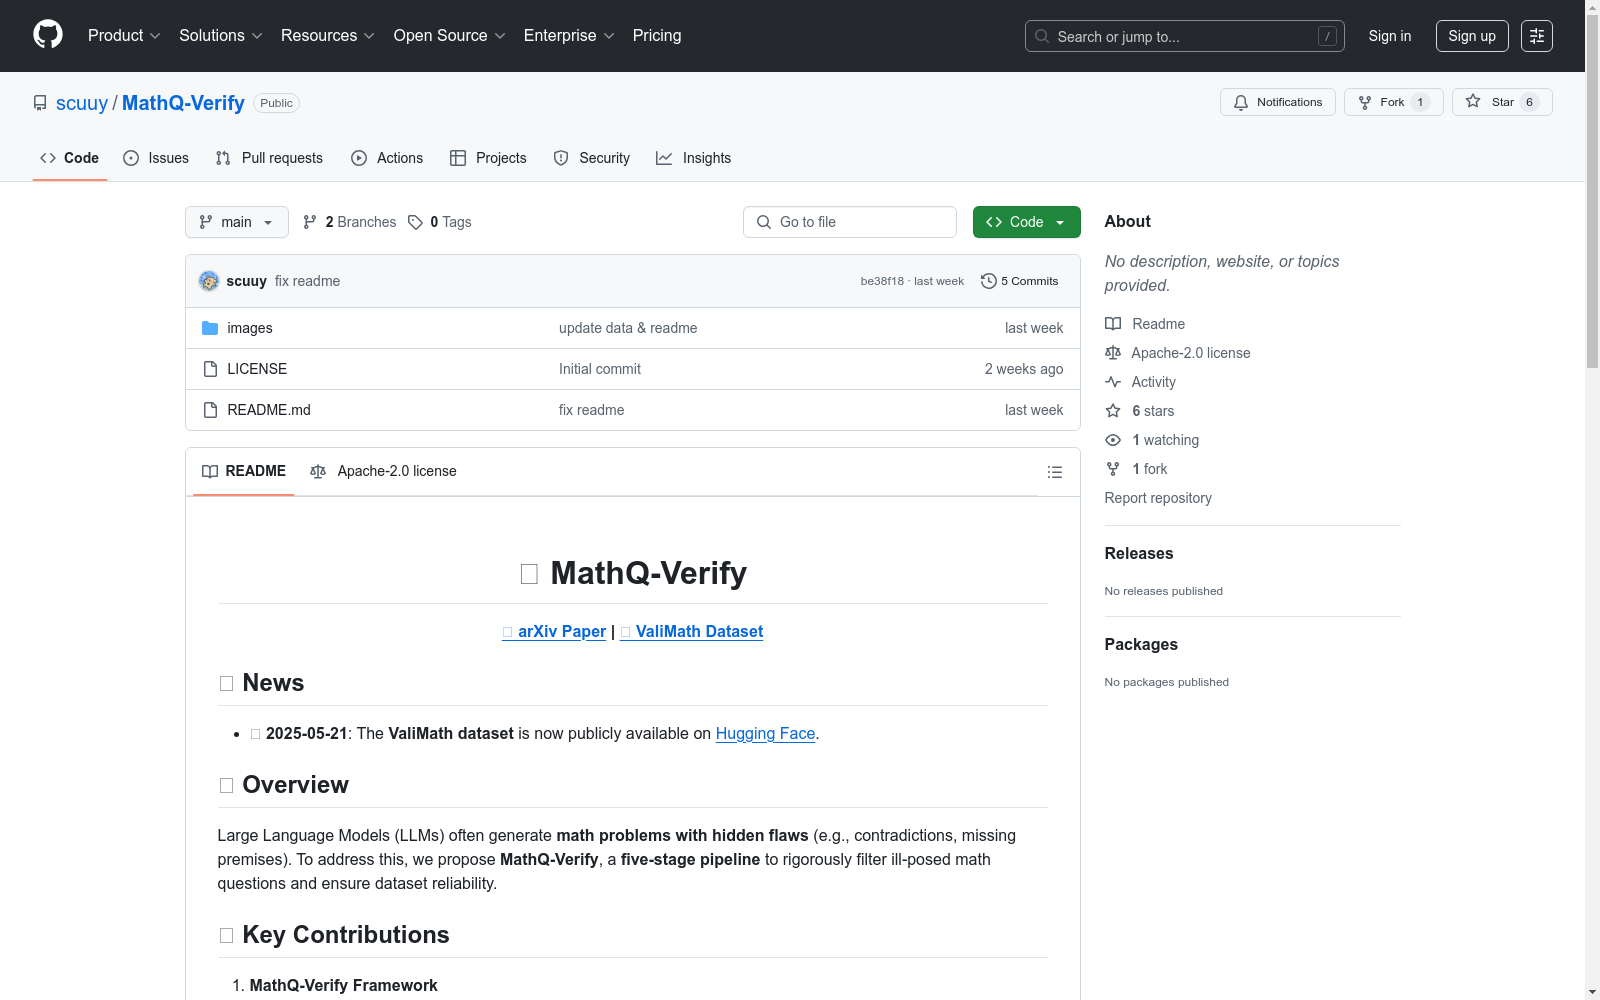Open the MathQ-Verify repository name link

pos(183,103)
